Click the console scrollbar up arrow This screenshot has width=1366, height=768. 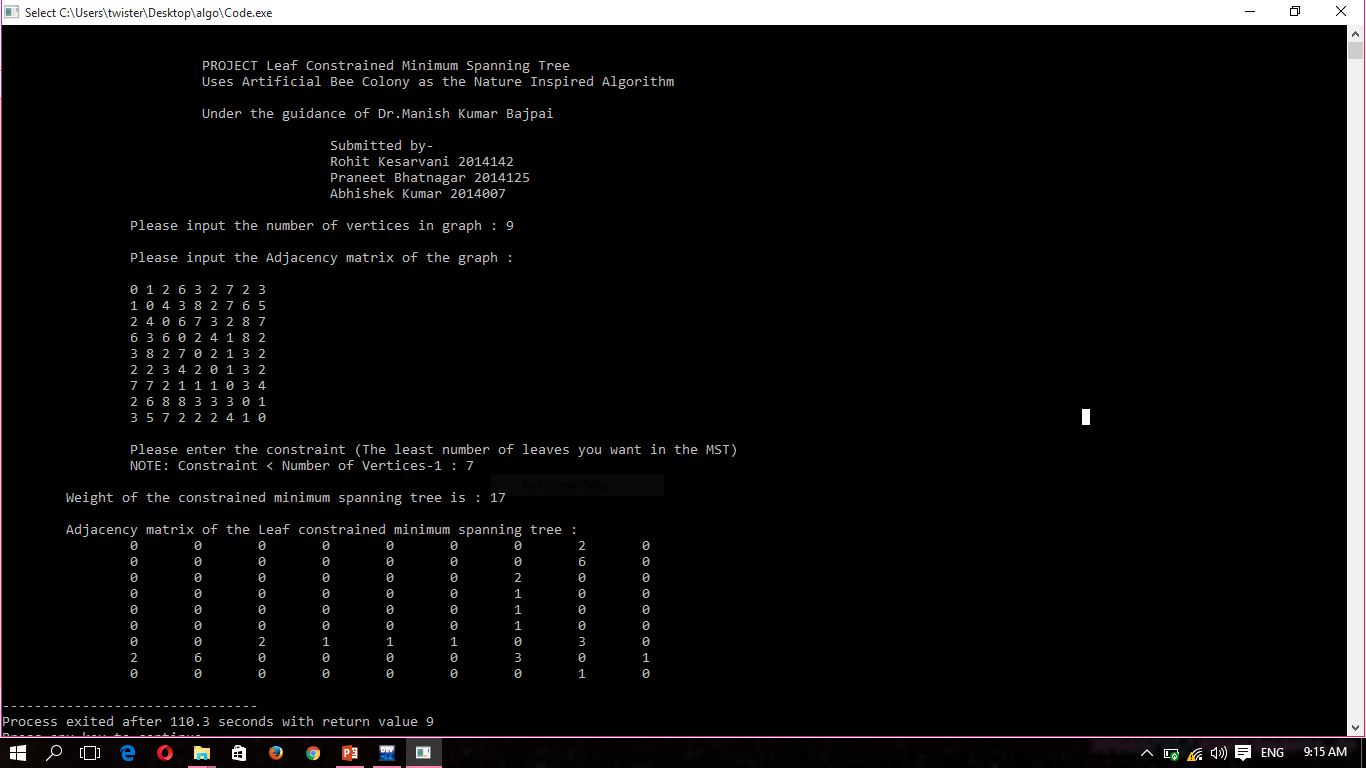[x=1355, y=33]
